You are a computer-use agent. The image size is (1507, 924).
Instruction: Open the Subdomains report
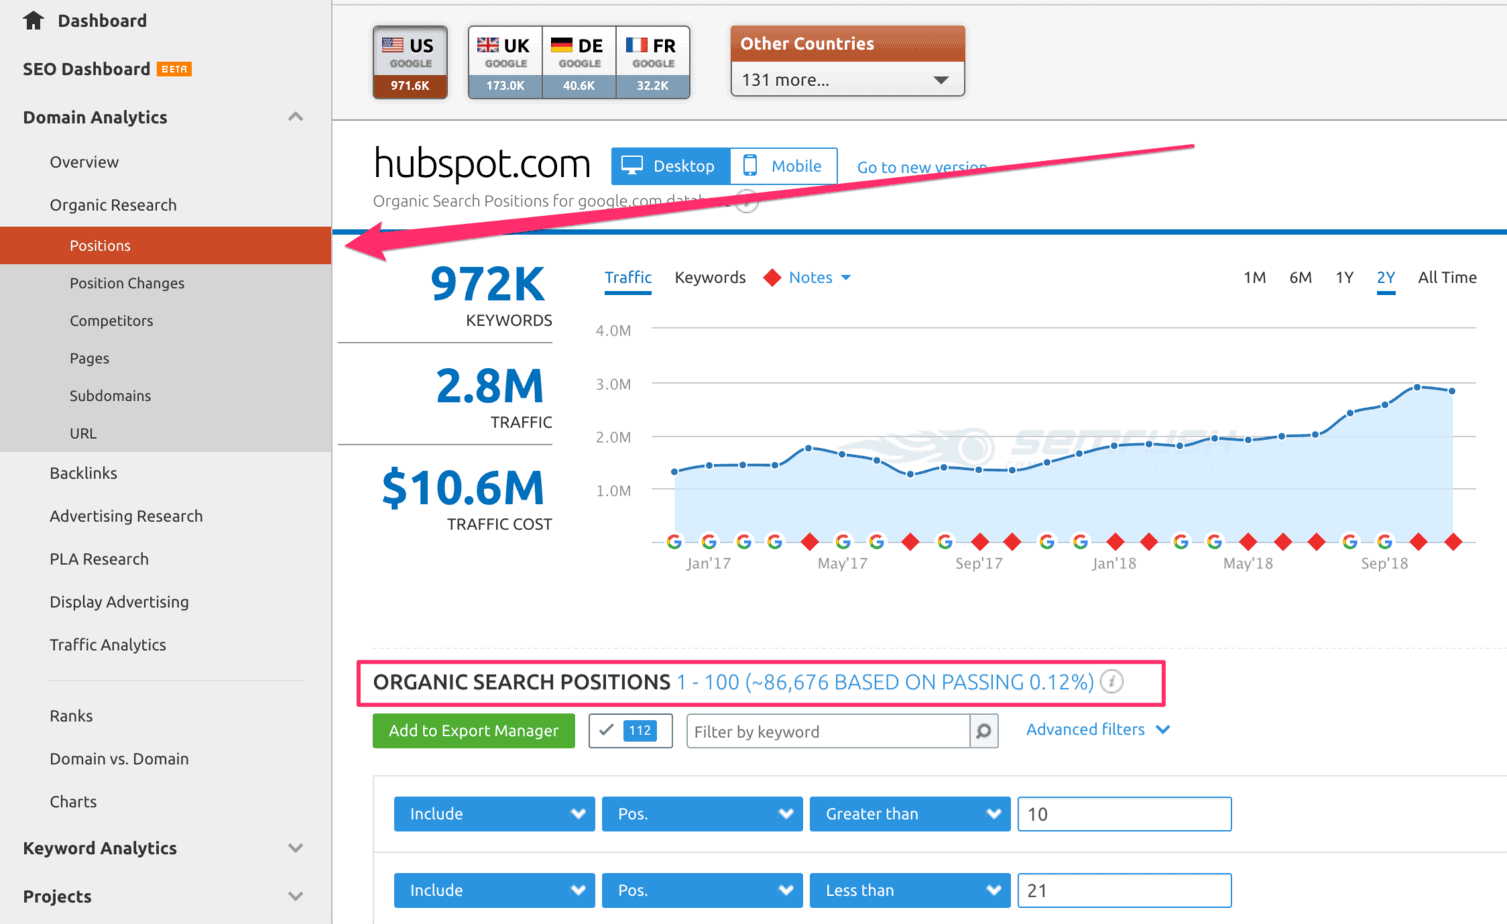(110, 396)
